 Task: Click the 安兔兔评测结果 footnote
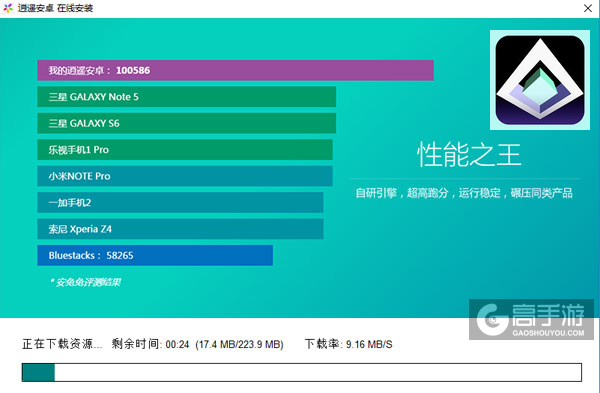pyautogui.click(x=86, y=282)
